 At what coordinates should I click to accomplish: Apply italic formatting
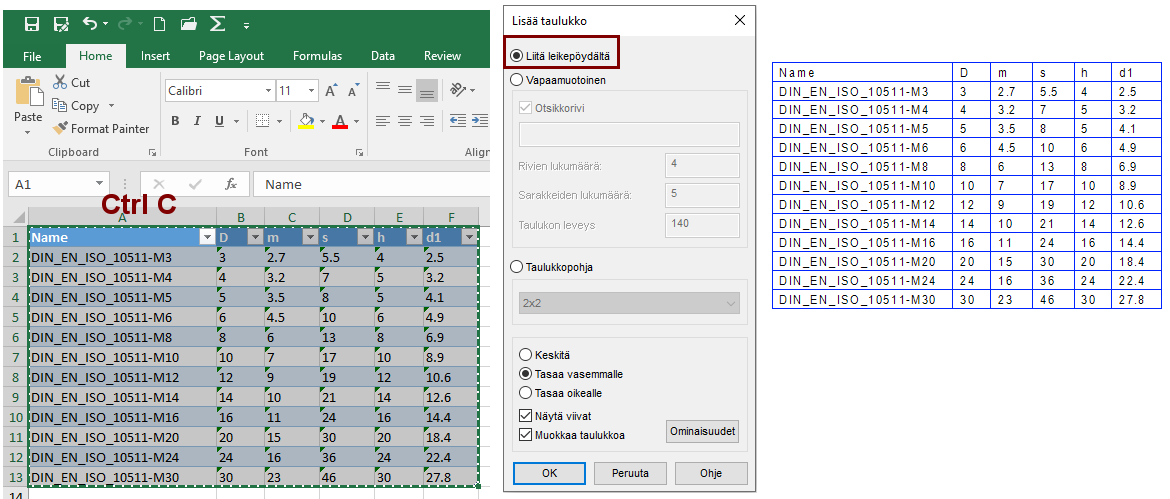click(196, 121)
